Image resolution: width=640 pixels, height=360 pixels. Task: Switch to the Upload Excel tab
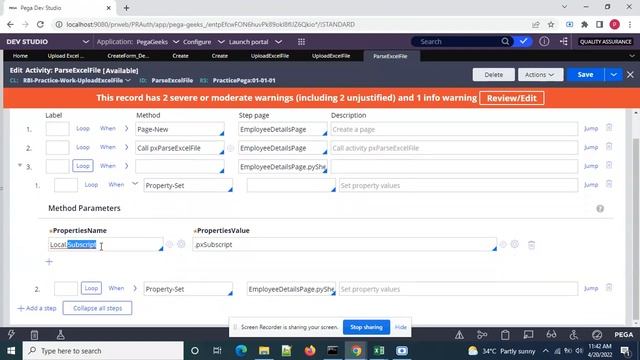pos(65,56)
